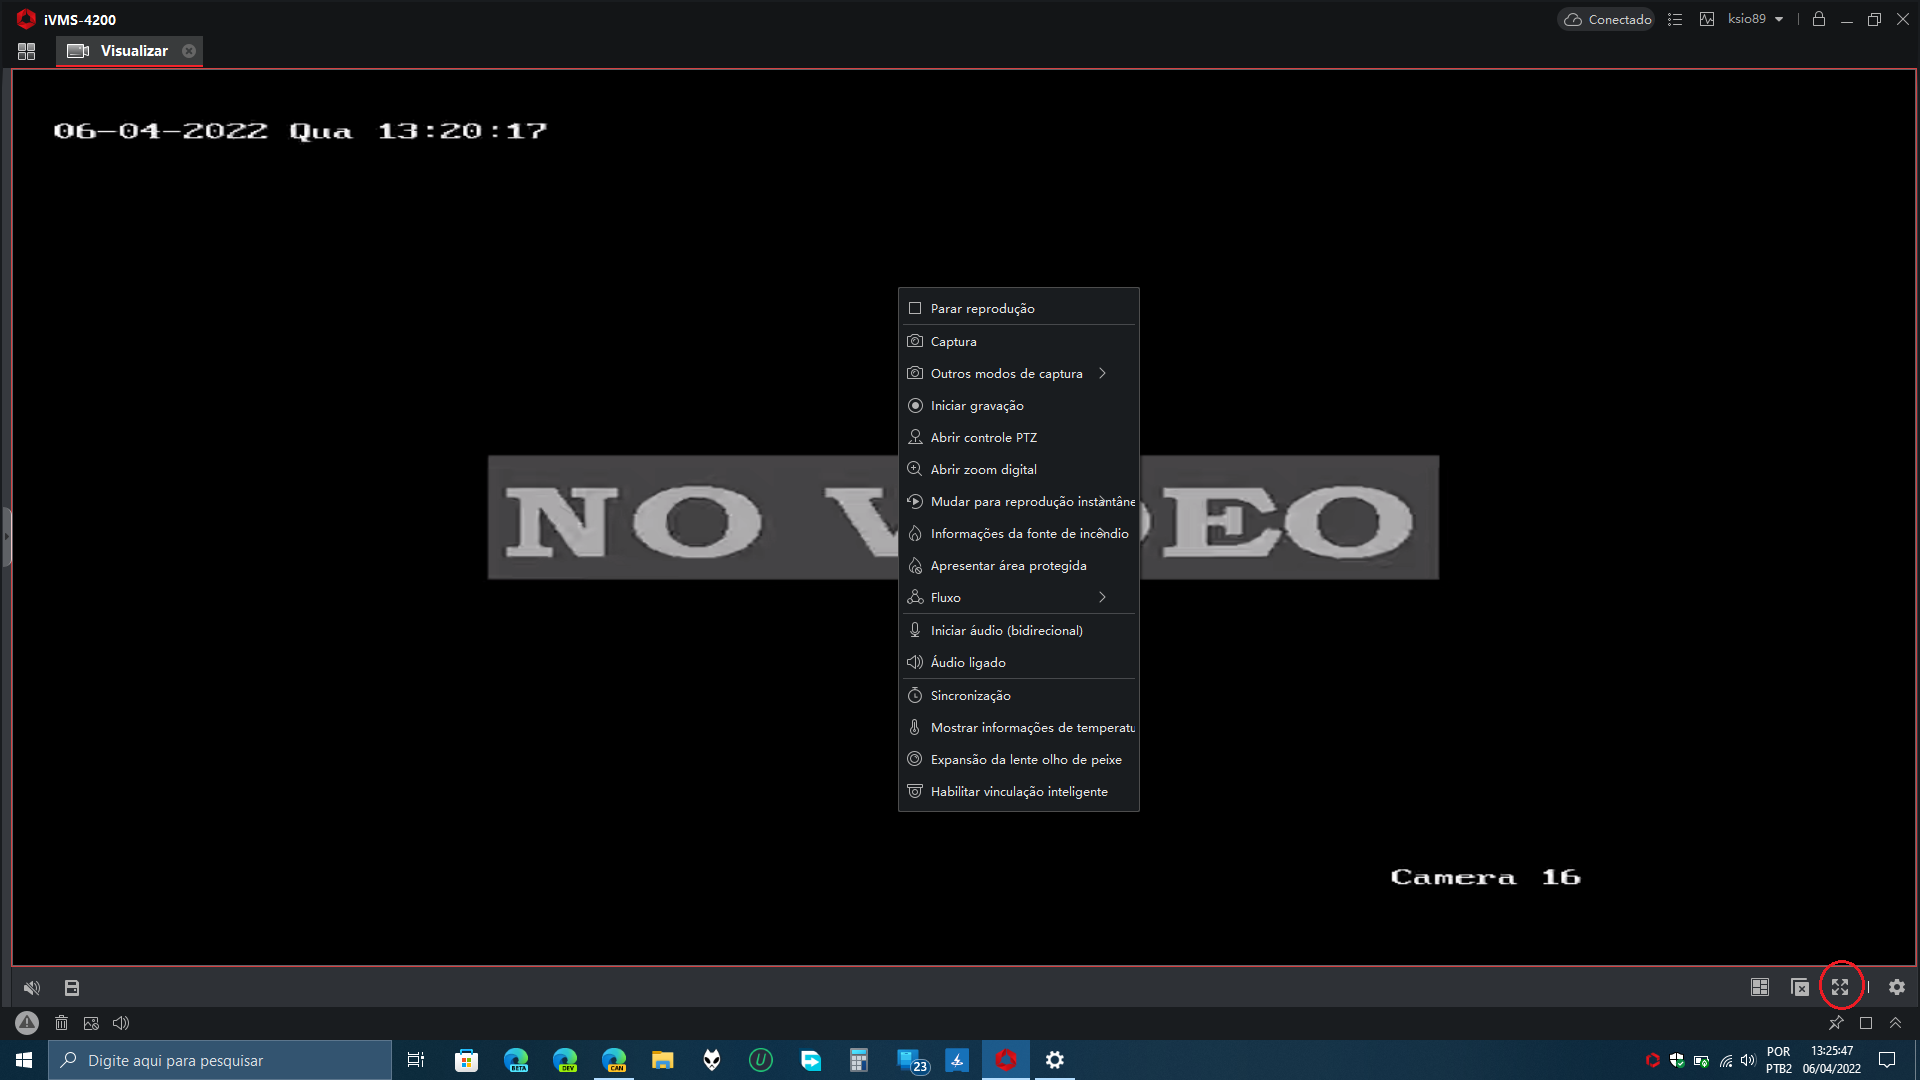Click the trash delete icon bottom bar
The height and width of the screenshot is (1080, 1920).
pos(61,1023)
